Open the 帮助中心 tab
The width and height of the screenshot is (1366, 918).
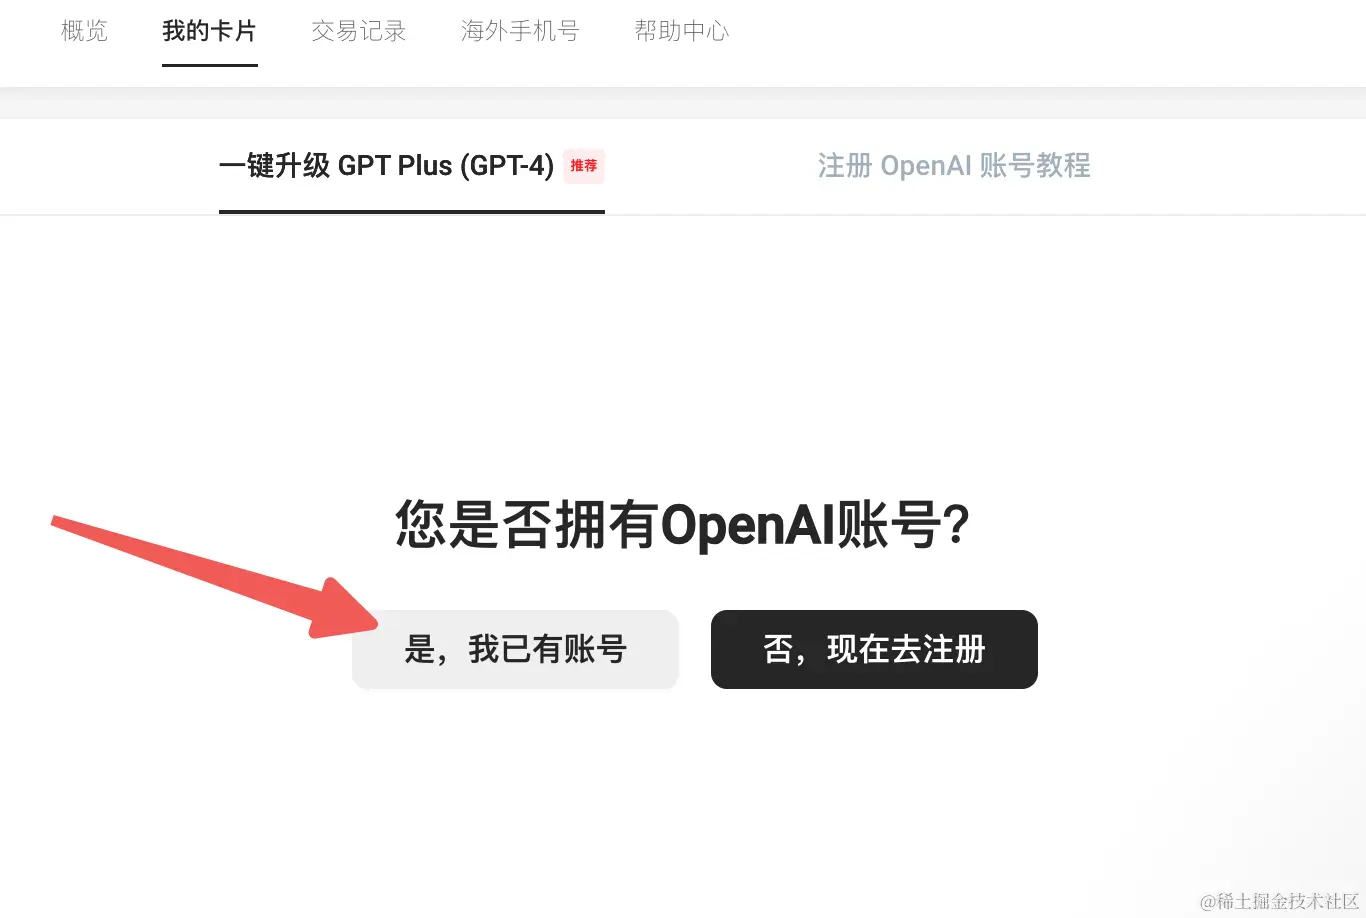682,31
